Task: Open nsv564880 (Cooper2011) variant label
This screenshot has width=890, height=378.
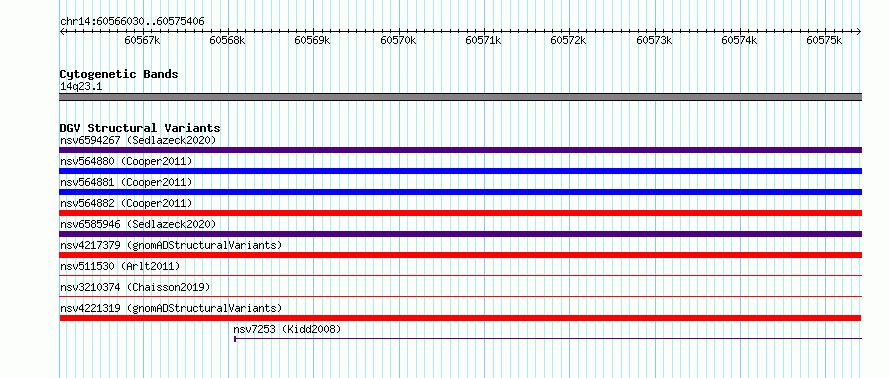Action: 126,161
